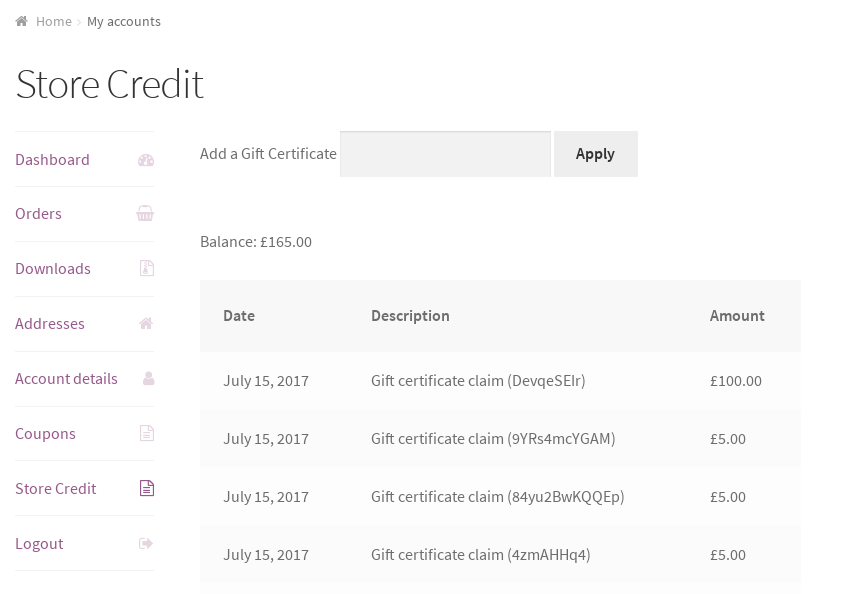843x594 pixels.
Task: Click the Home breadcrumb link
Action: point(54,22)
